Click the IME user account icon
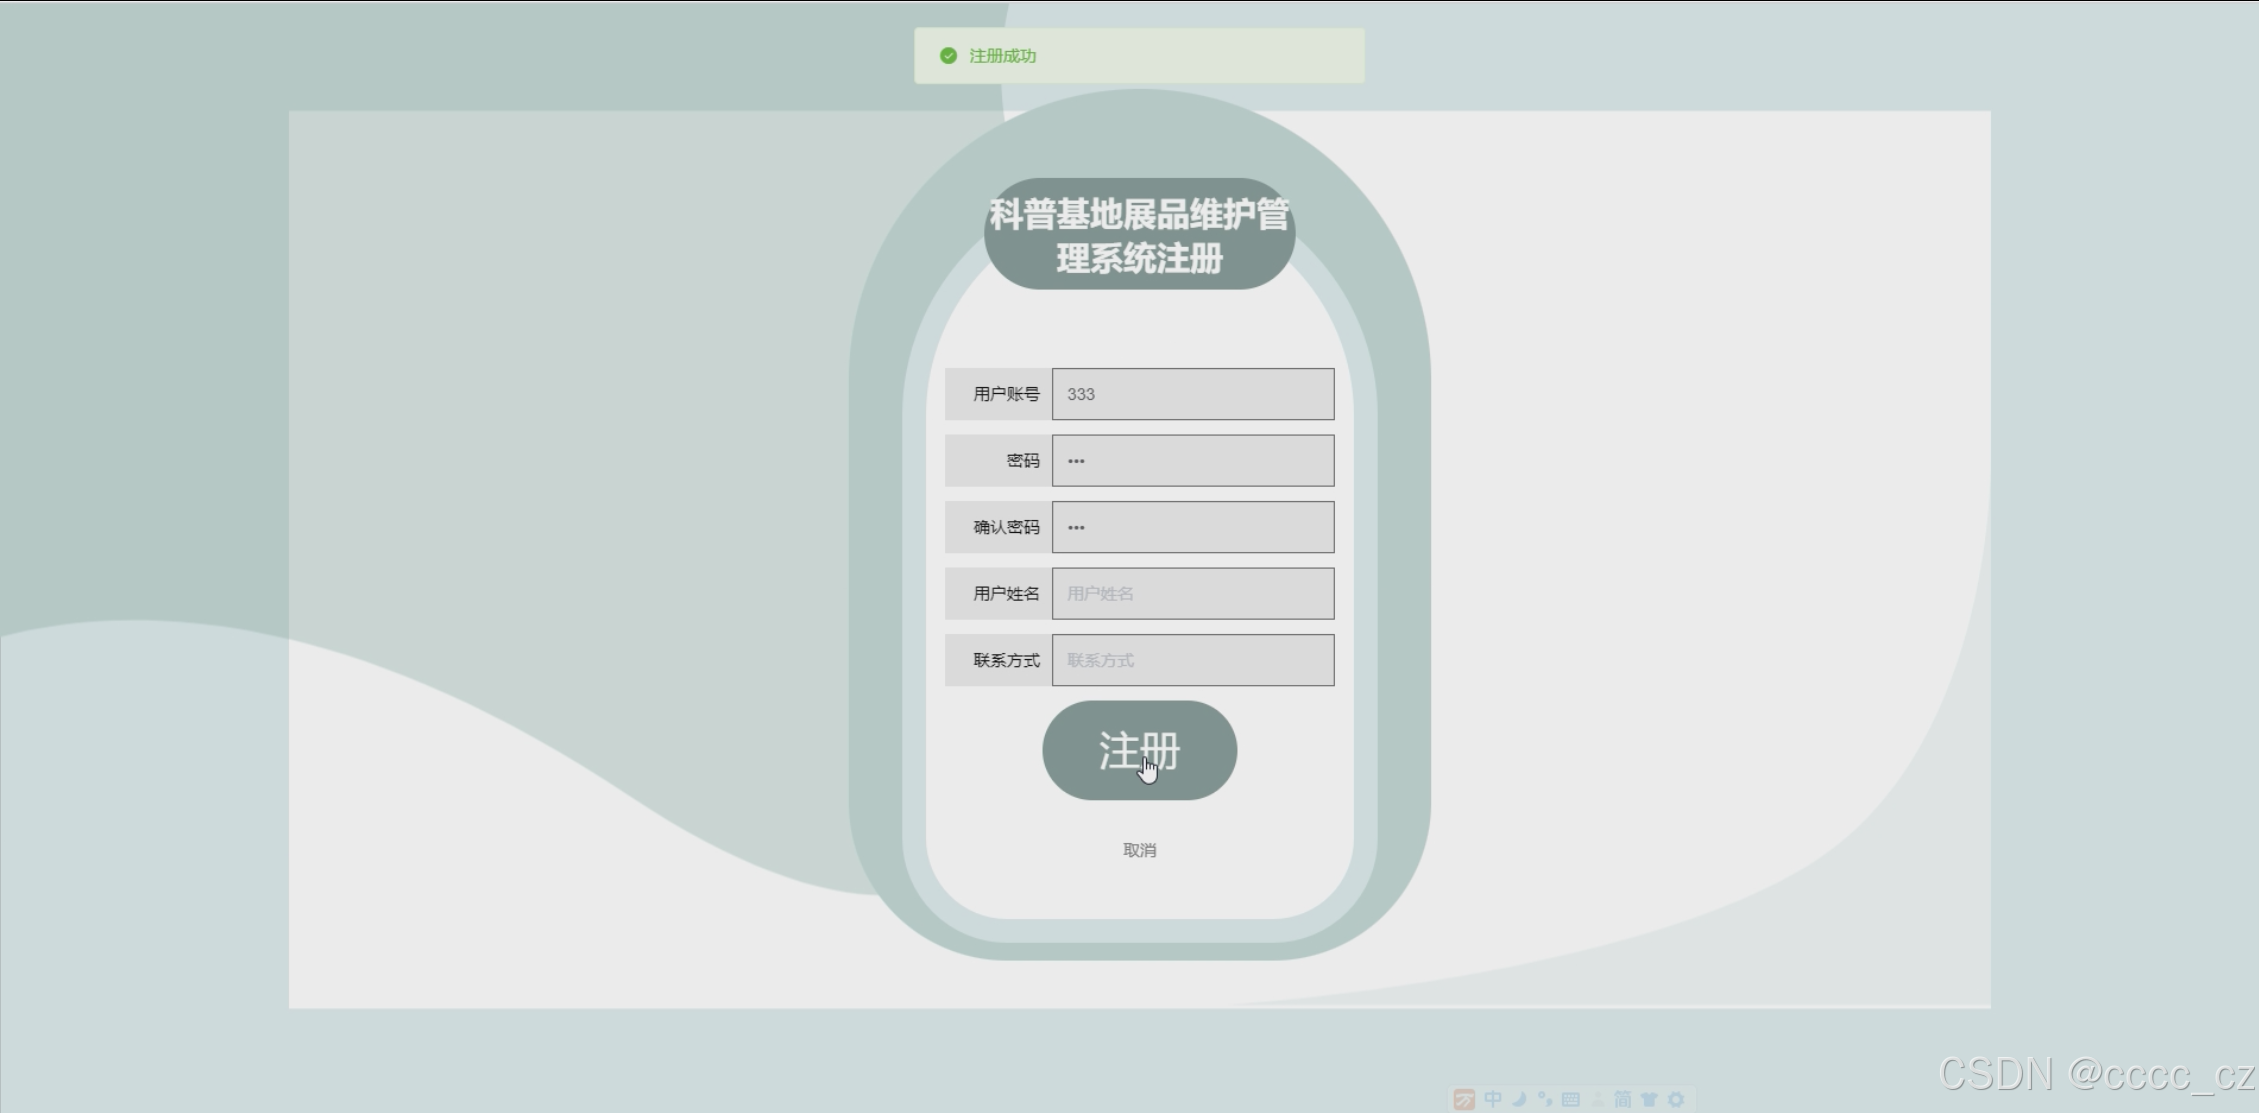The image size is (2259, 1113). pos(1597,1099)
